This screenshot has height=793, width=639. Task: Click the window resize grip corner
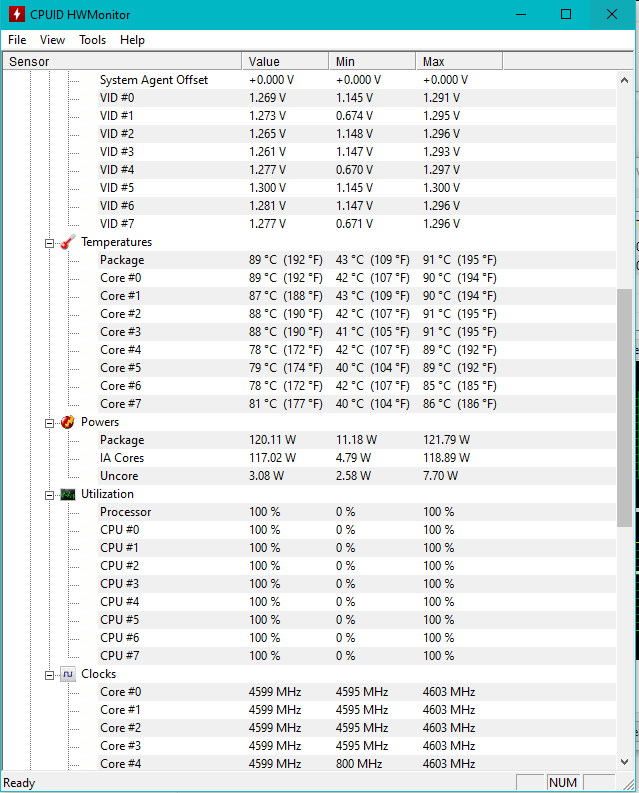coord(629,784)
